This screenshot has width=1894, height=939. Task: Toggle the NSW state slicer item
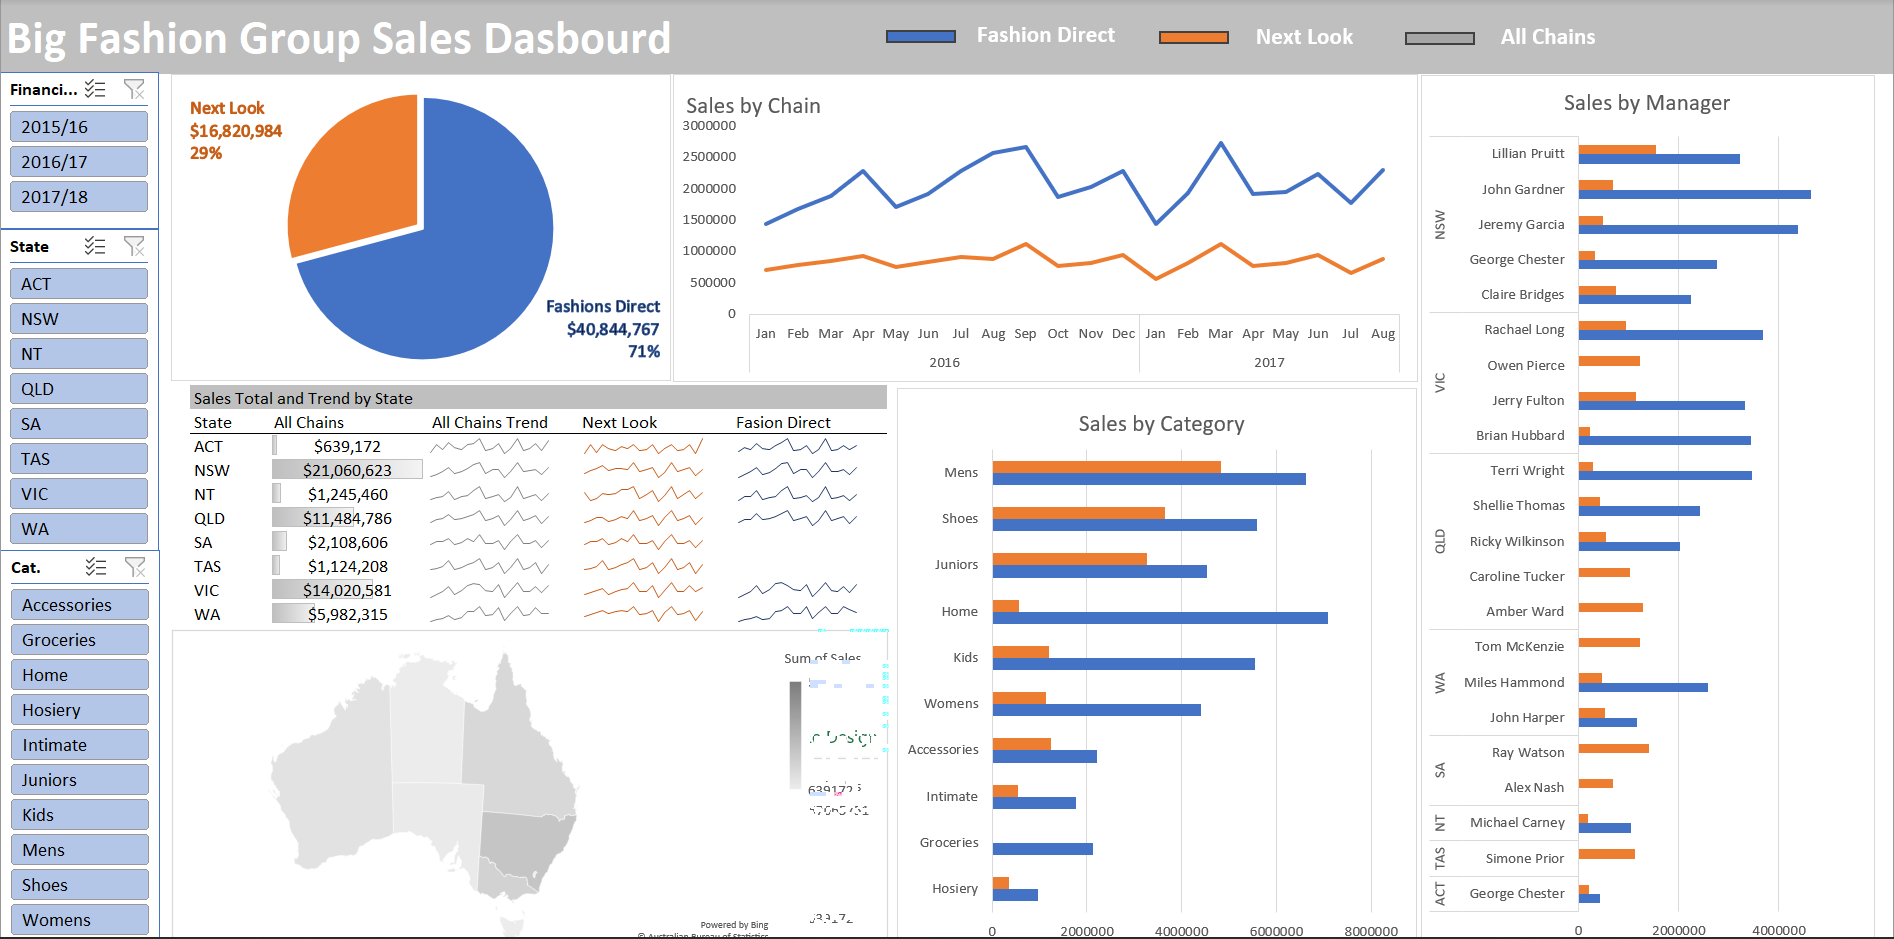[x=79, y=319]
